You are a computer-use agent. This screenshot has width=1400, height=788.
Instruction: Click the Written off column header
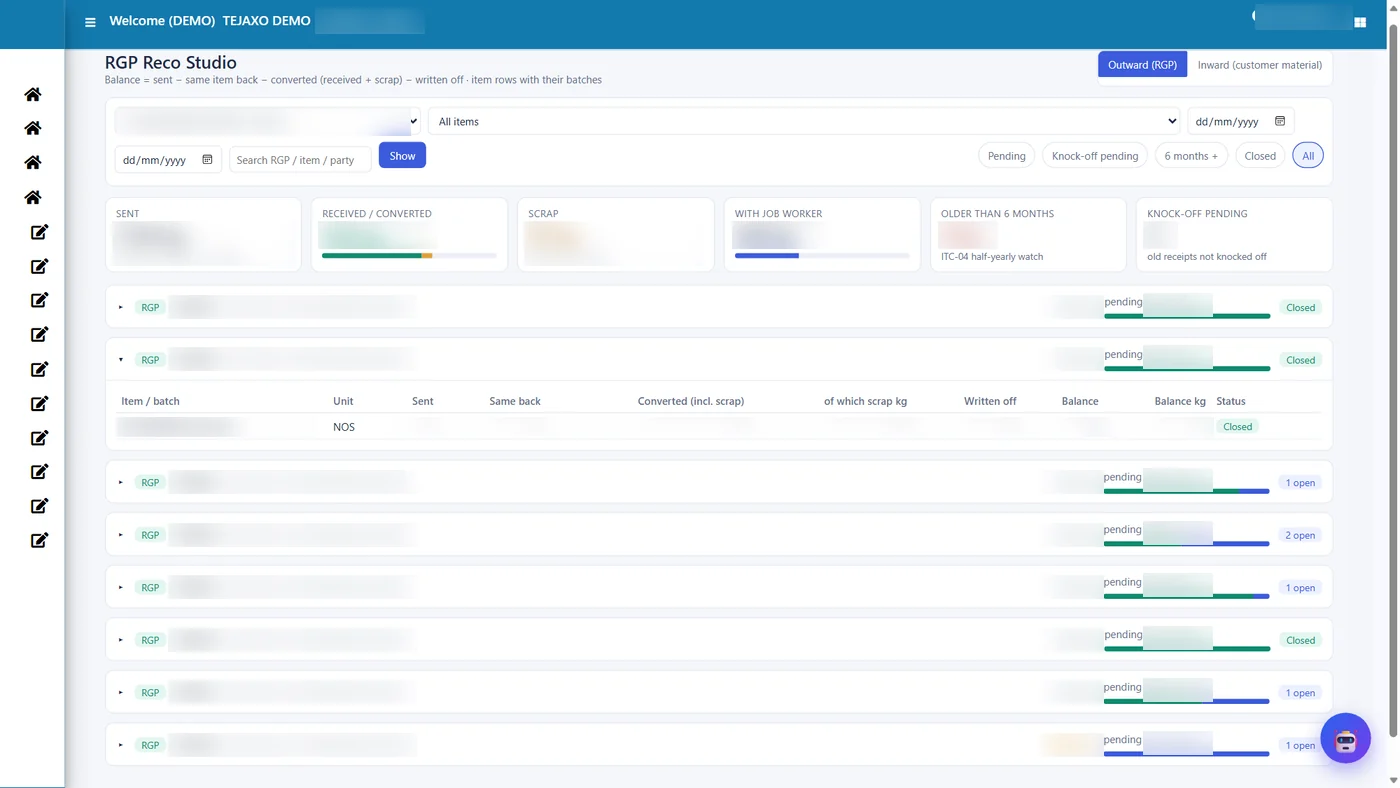(990, 401)
